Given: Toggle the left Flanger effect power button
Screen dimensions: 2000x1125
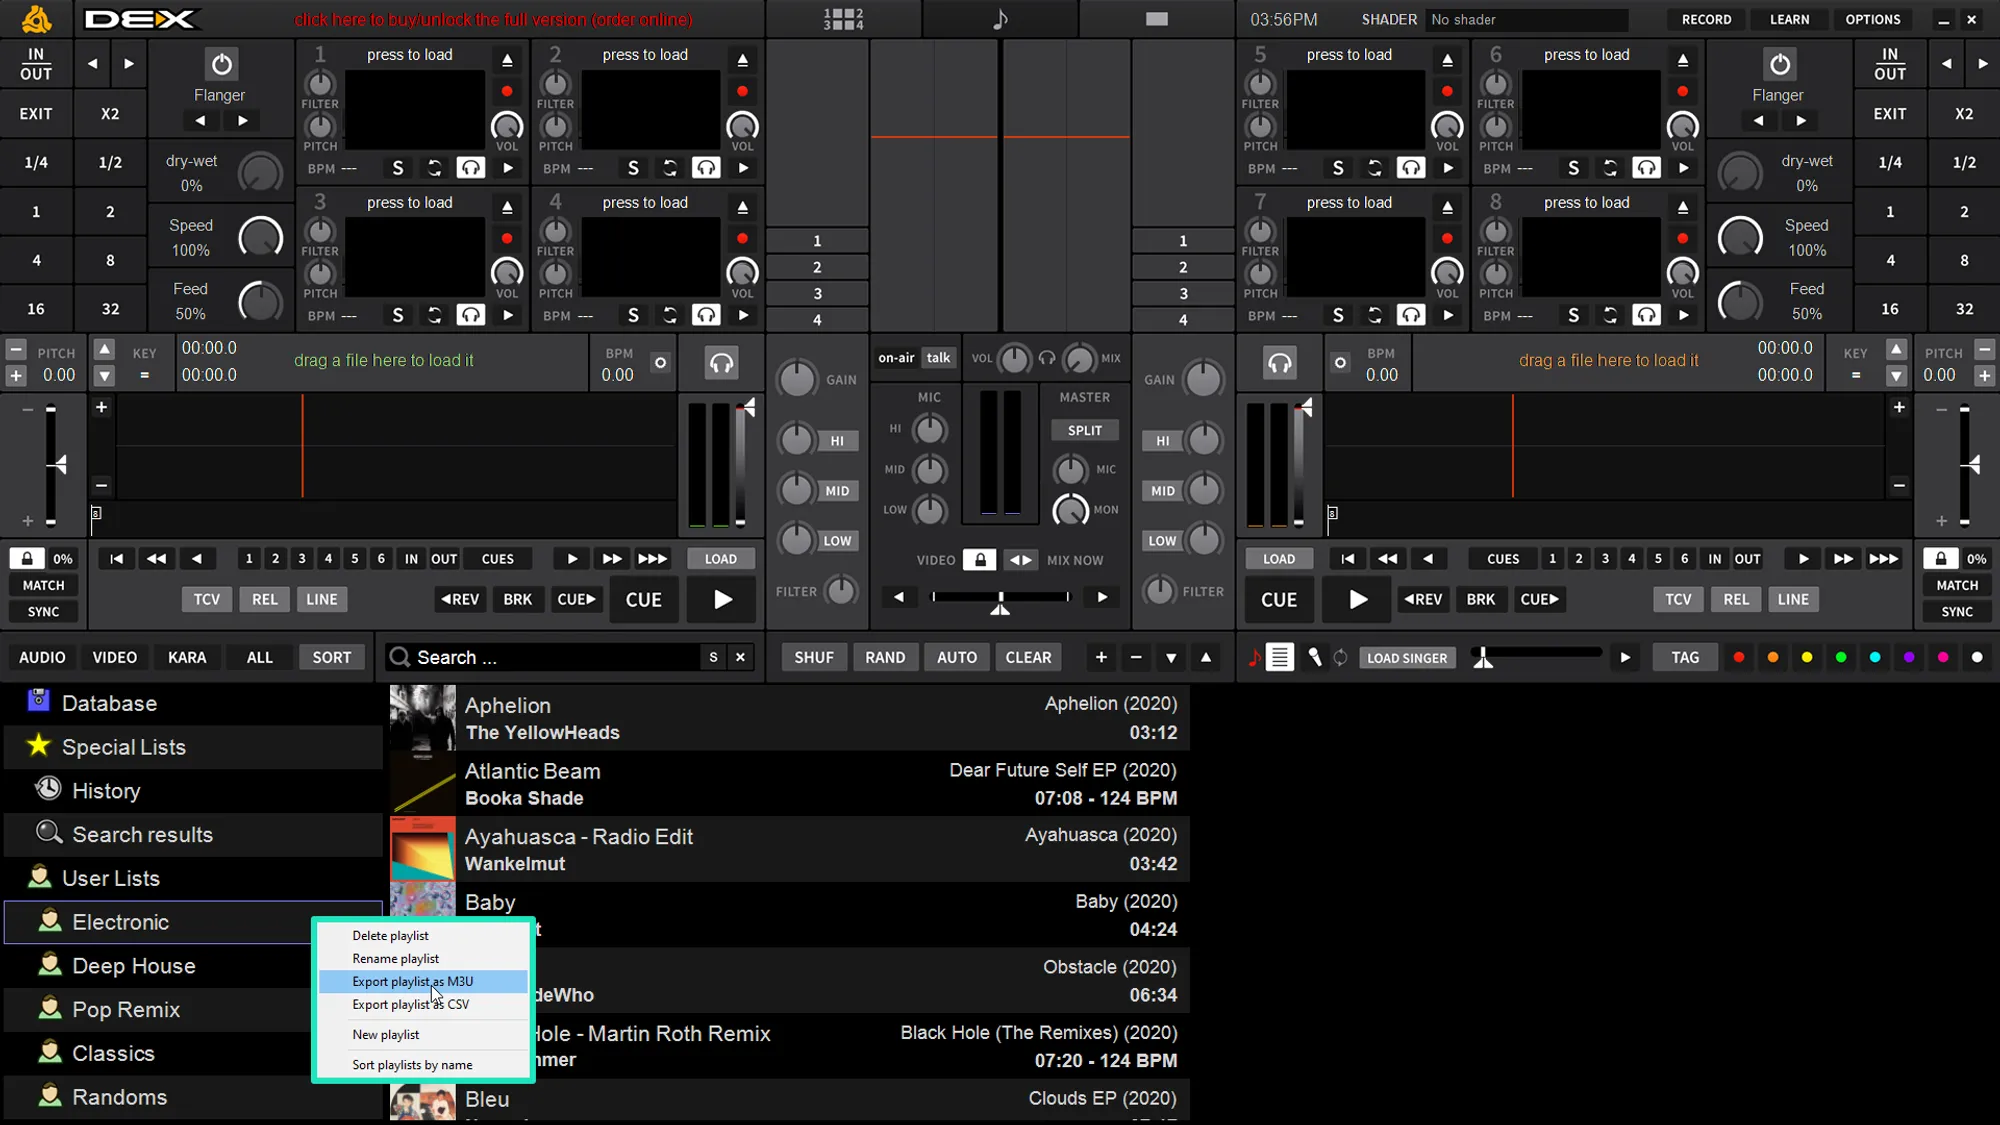Looking at the screenshot, I should (221, 65).
